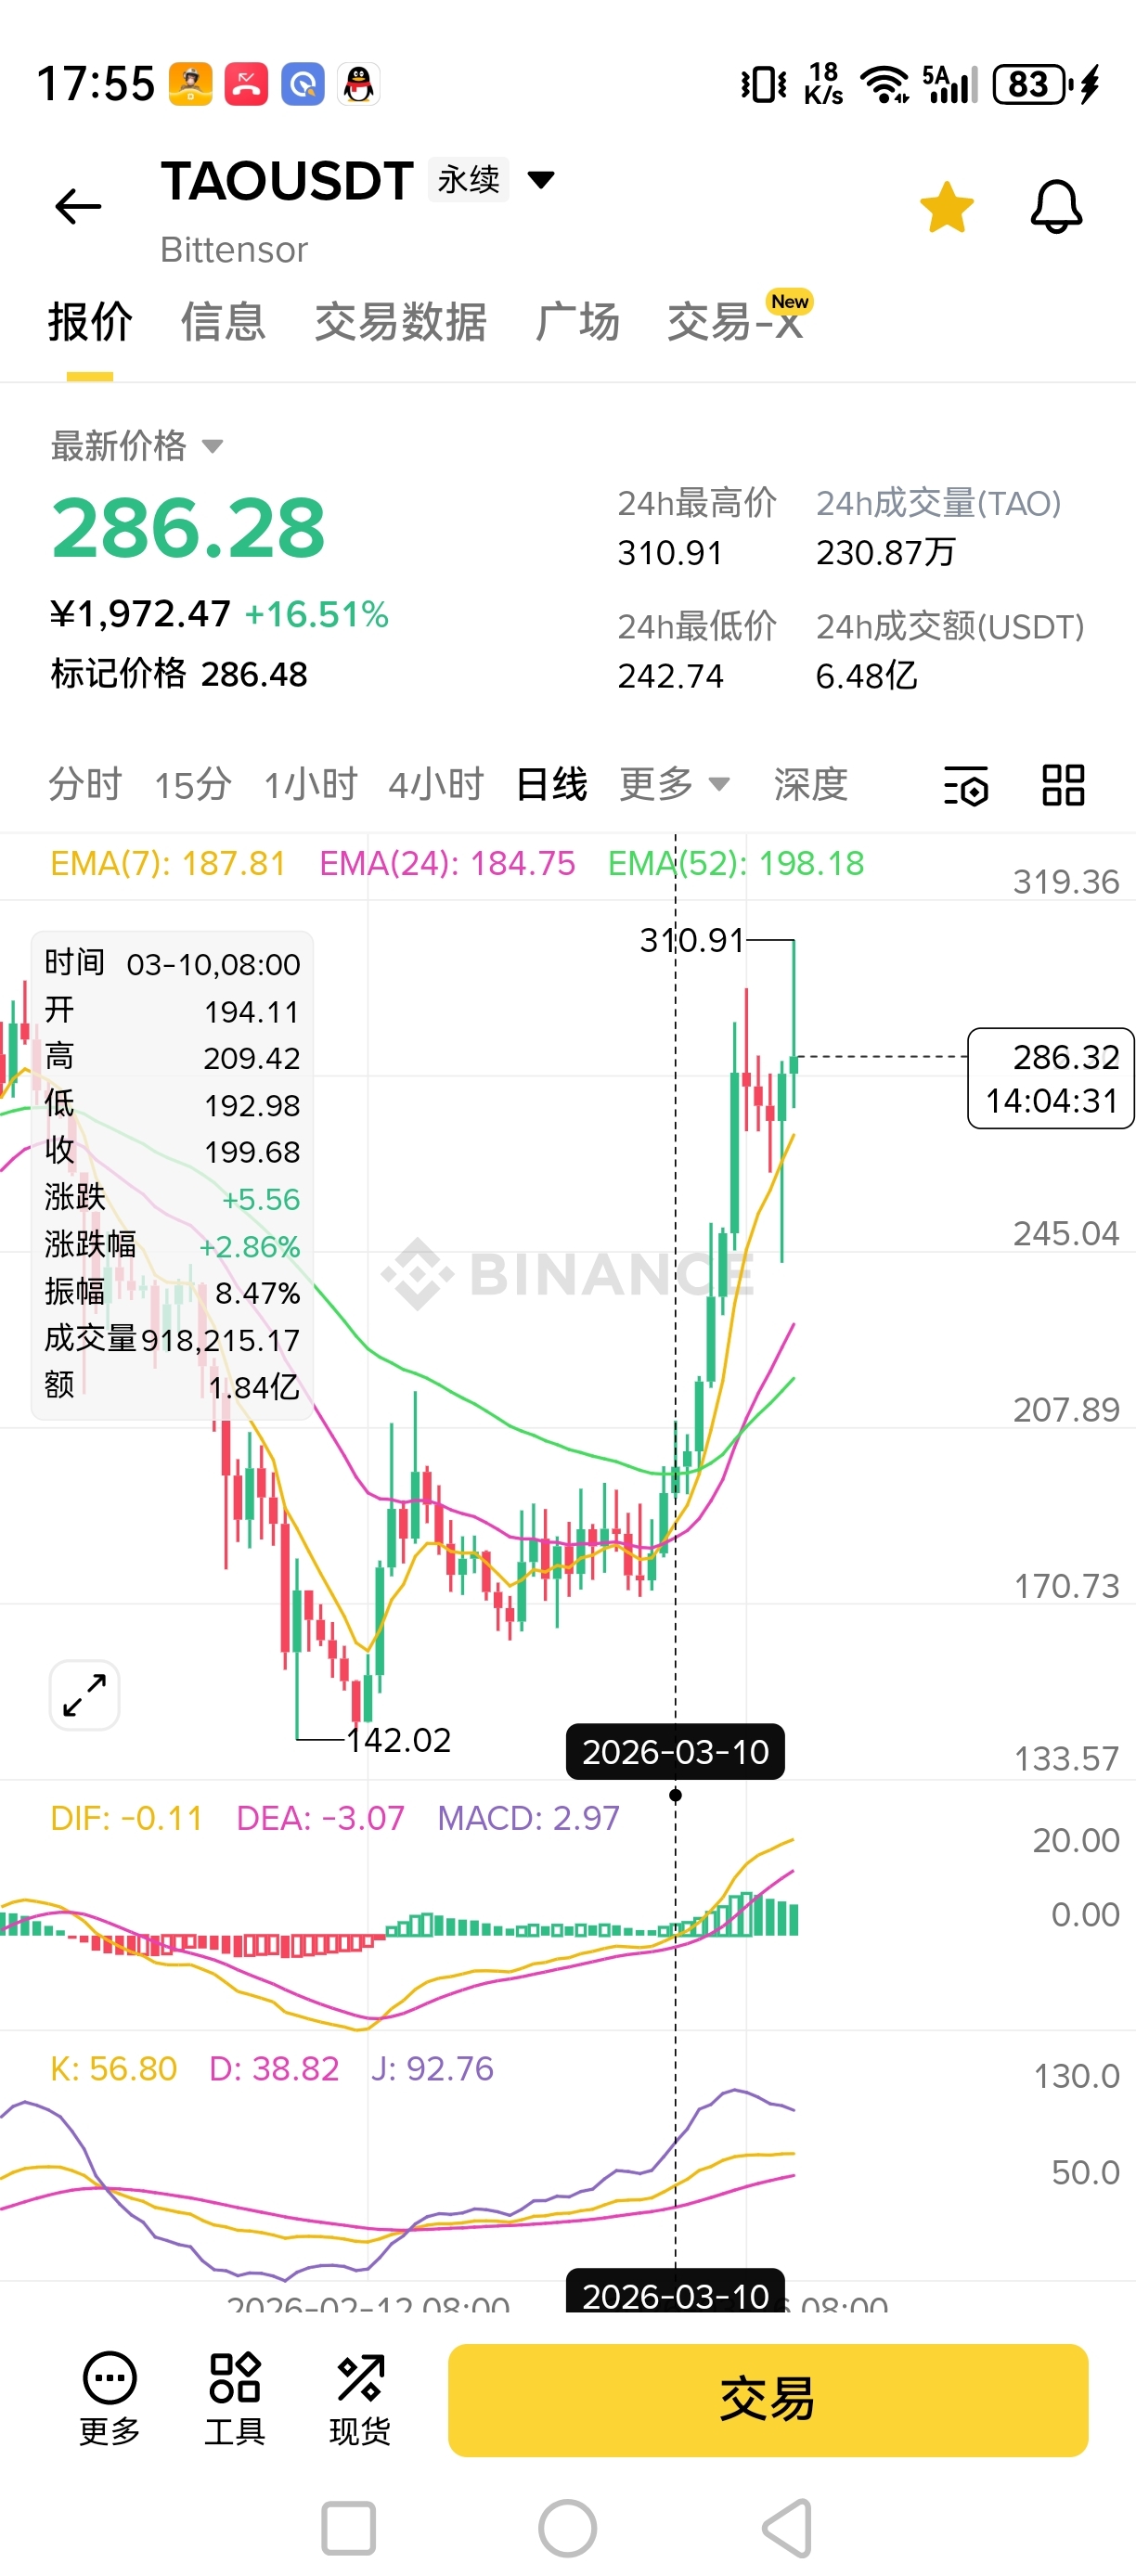Image resolution: width=1136 pixels, height=2576 pixels.
Task: Expand chart to fullscreen
Action: tap(85, 1695)
